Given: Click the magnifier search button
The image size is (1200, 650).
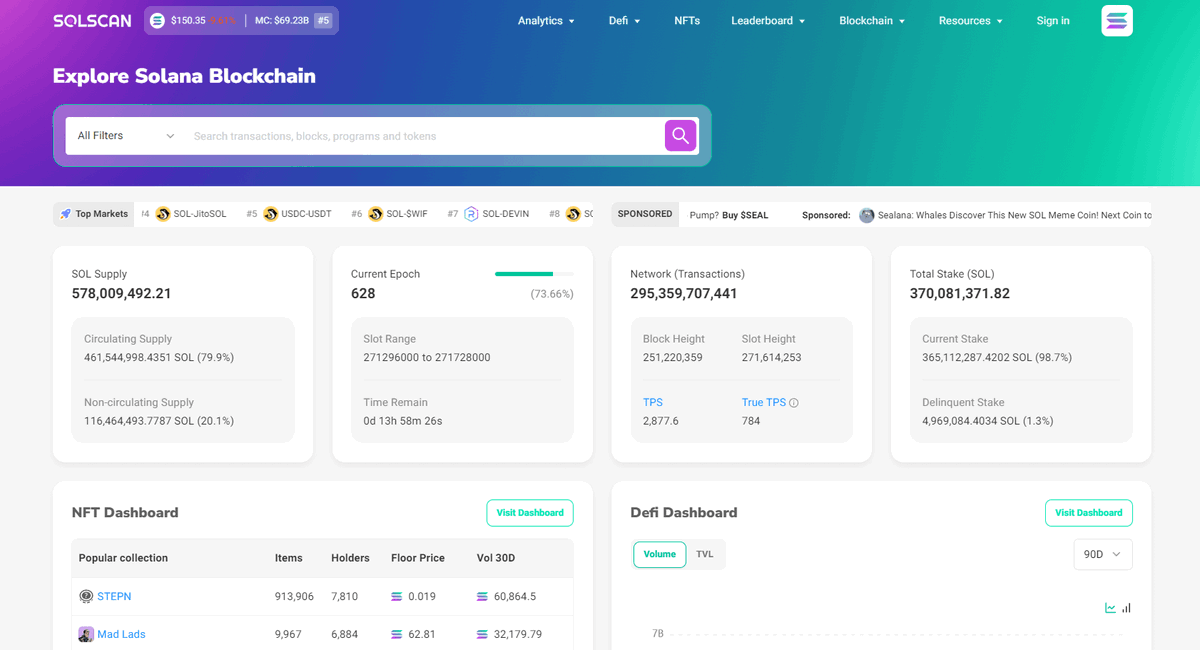Looking at the screenshot, I should 680,136.
